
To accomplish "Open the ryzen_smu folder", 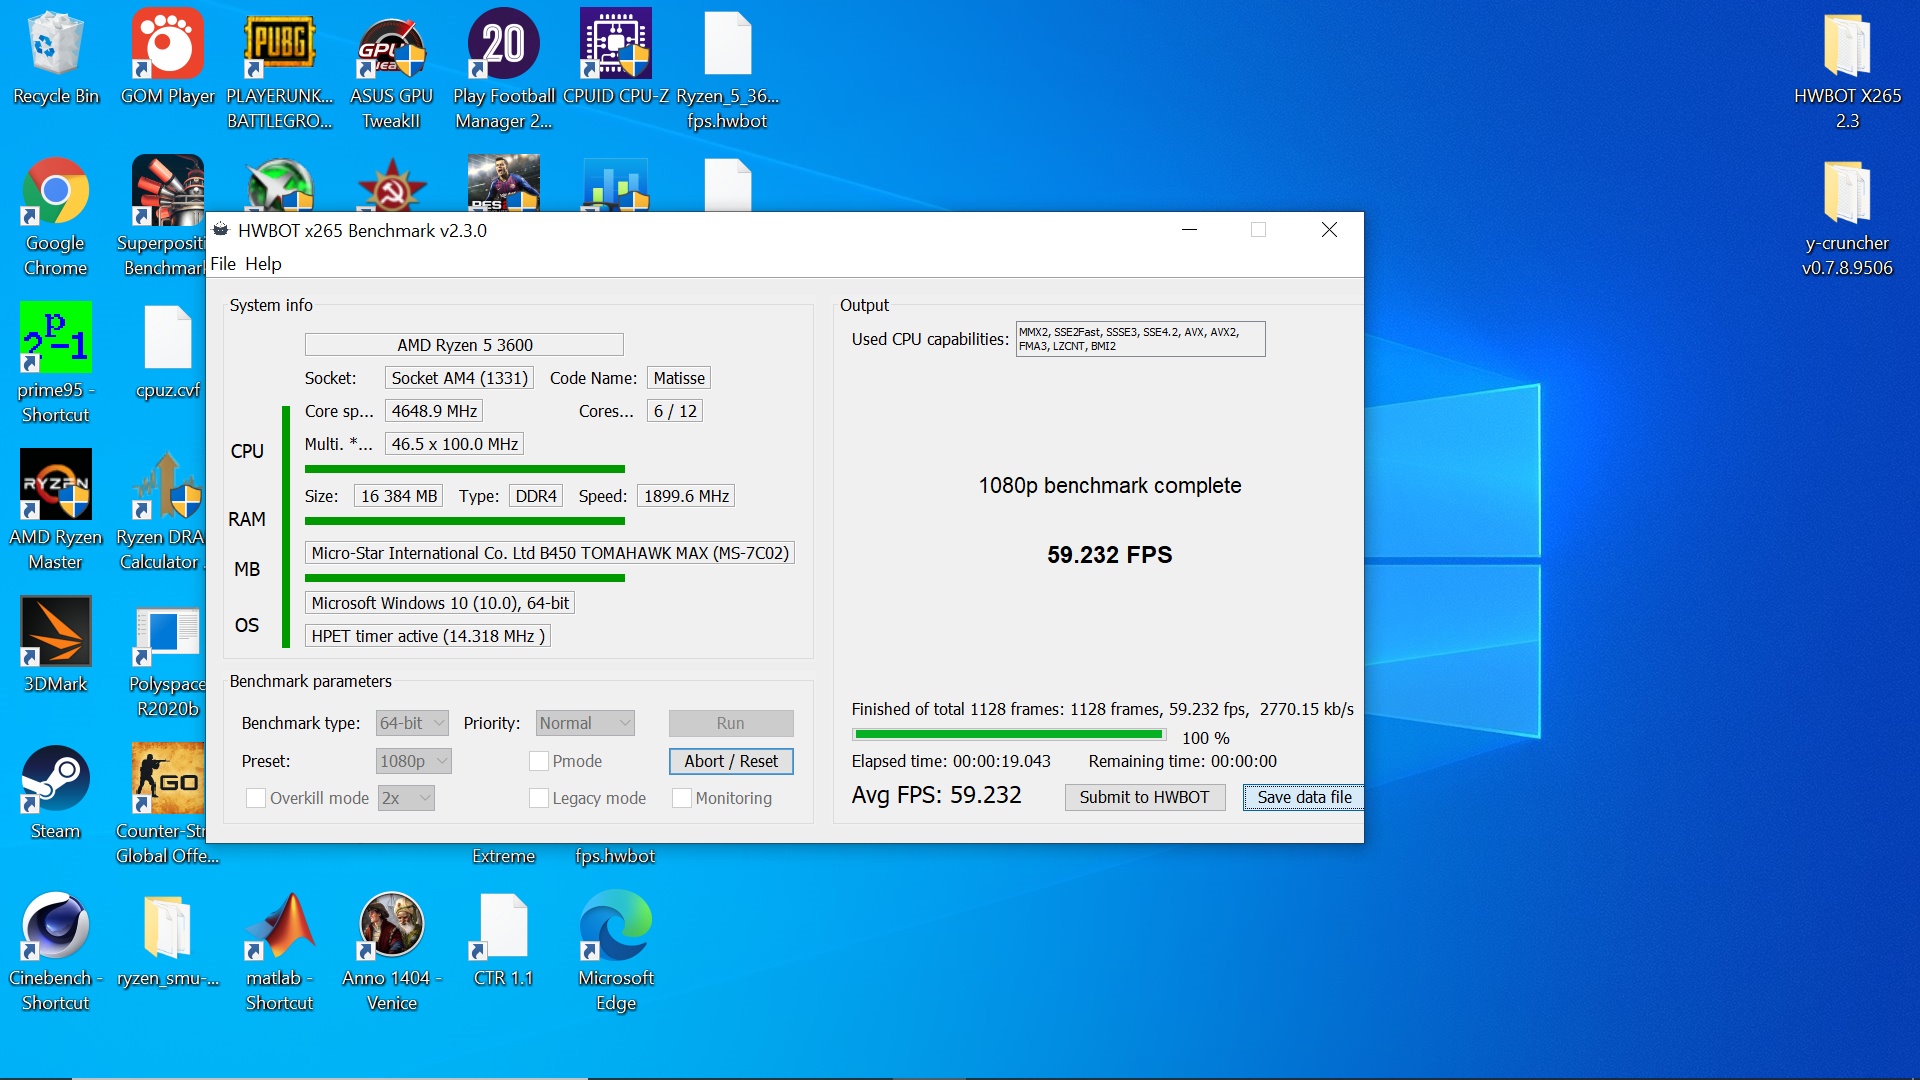I will tap(168, 939).
